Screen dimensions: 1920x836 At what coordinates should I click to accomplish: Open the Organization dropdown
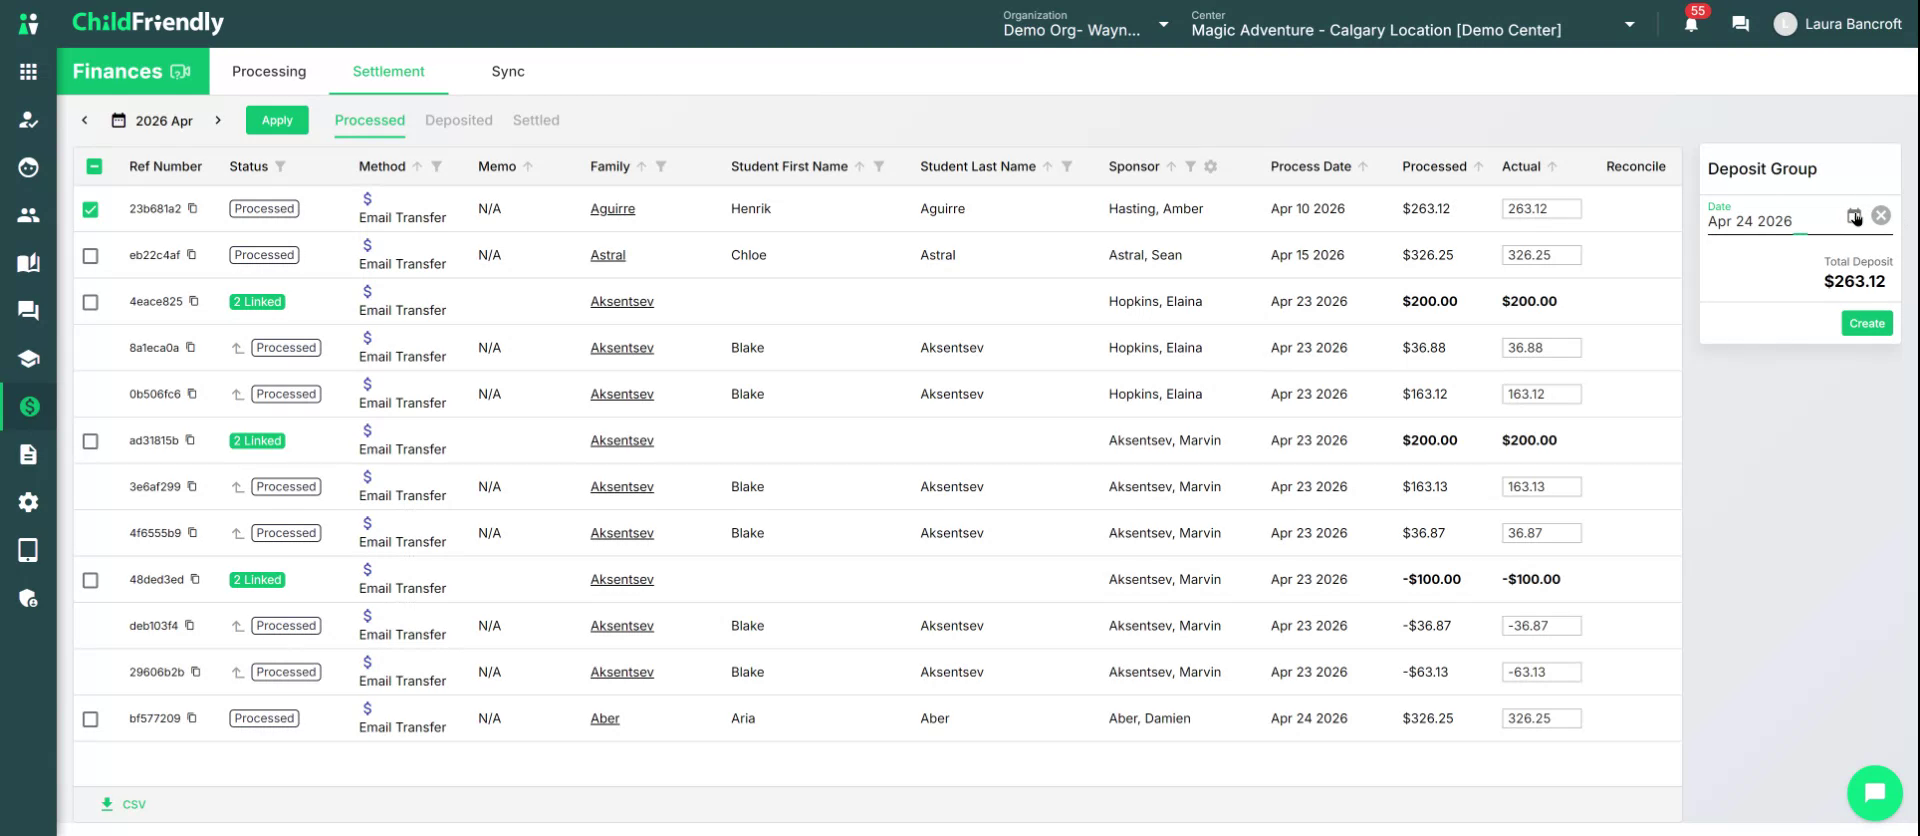point(1086,24)
